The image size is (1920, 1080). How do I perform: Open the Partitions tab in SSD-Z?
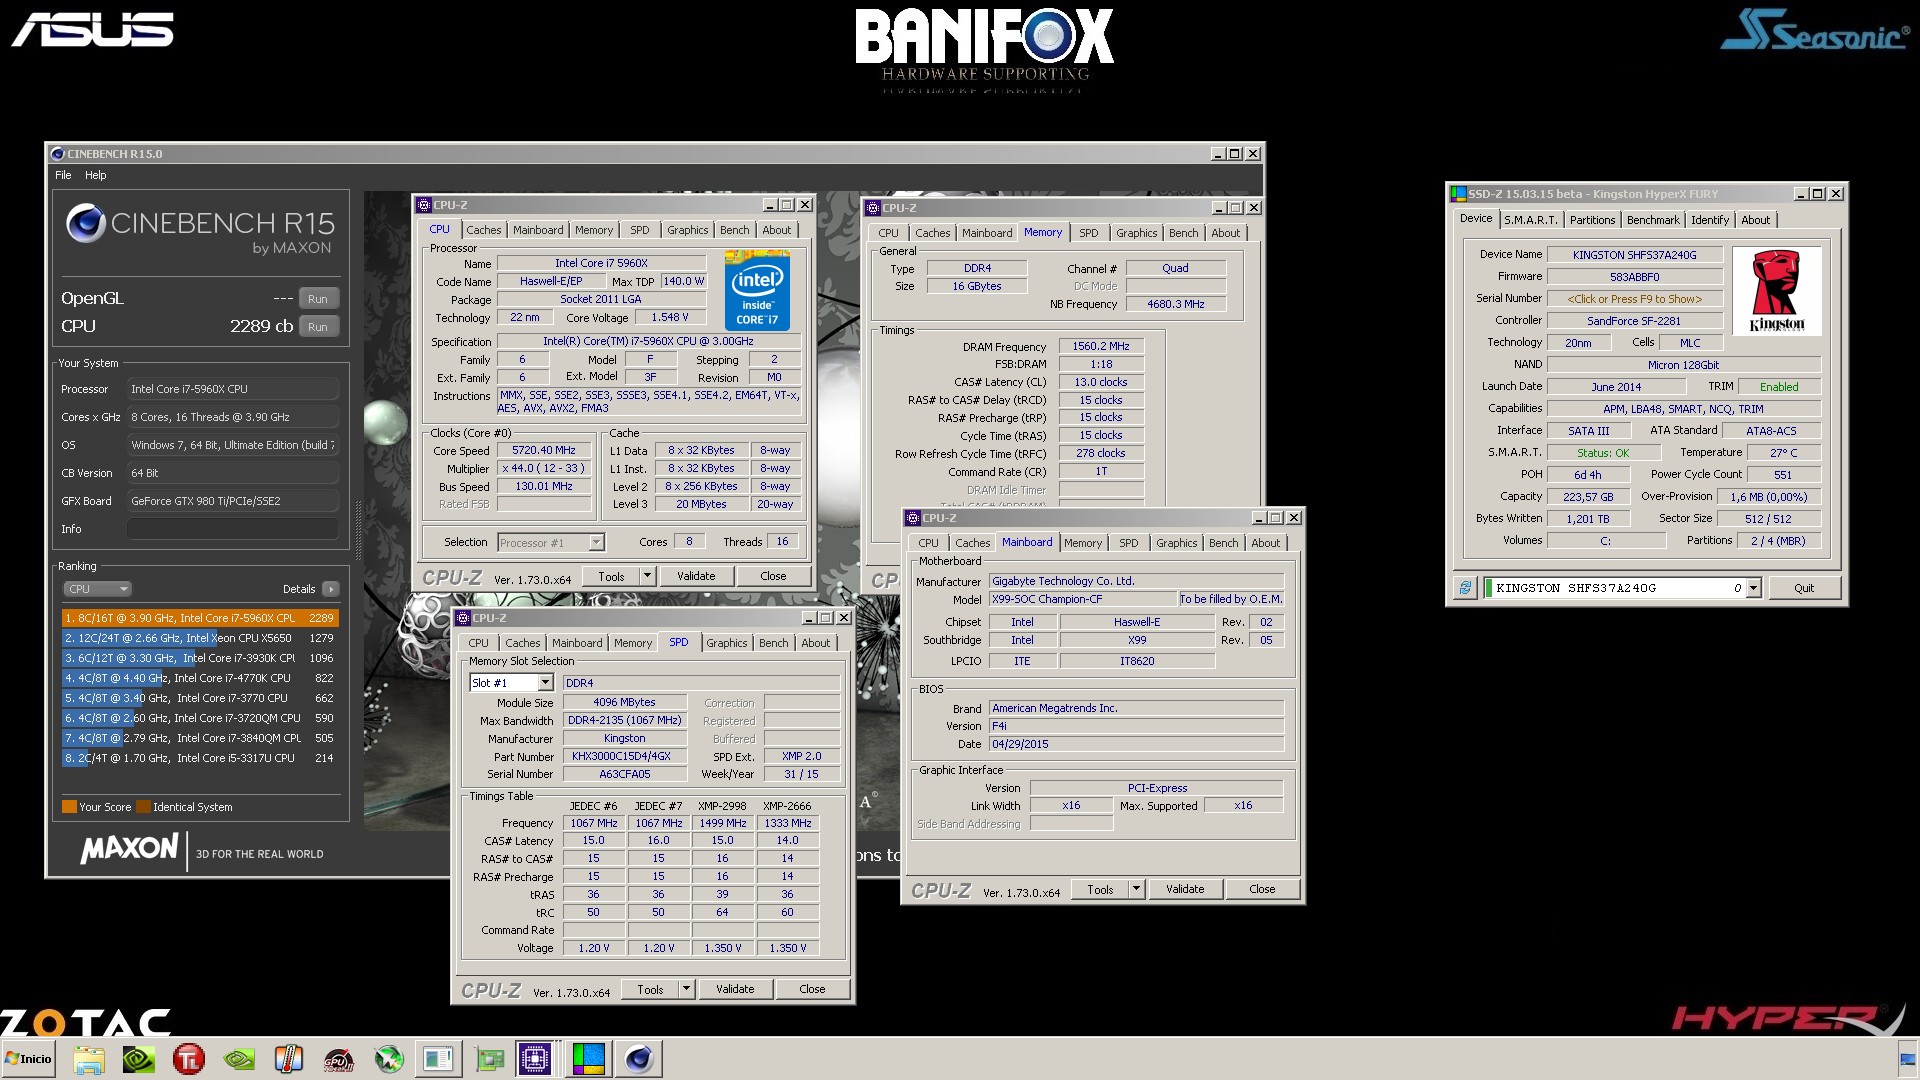pos(1592,220)
